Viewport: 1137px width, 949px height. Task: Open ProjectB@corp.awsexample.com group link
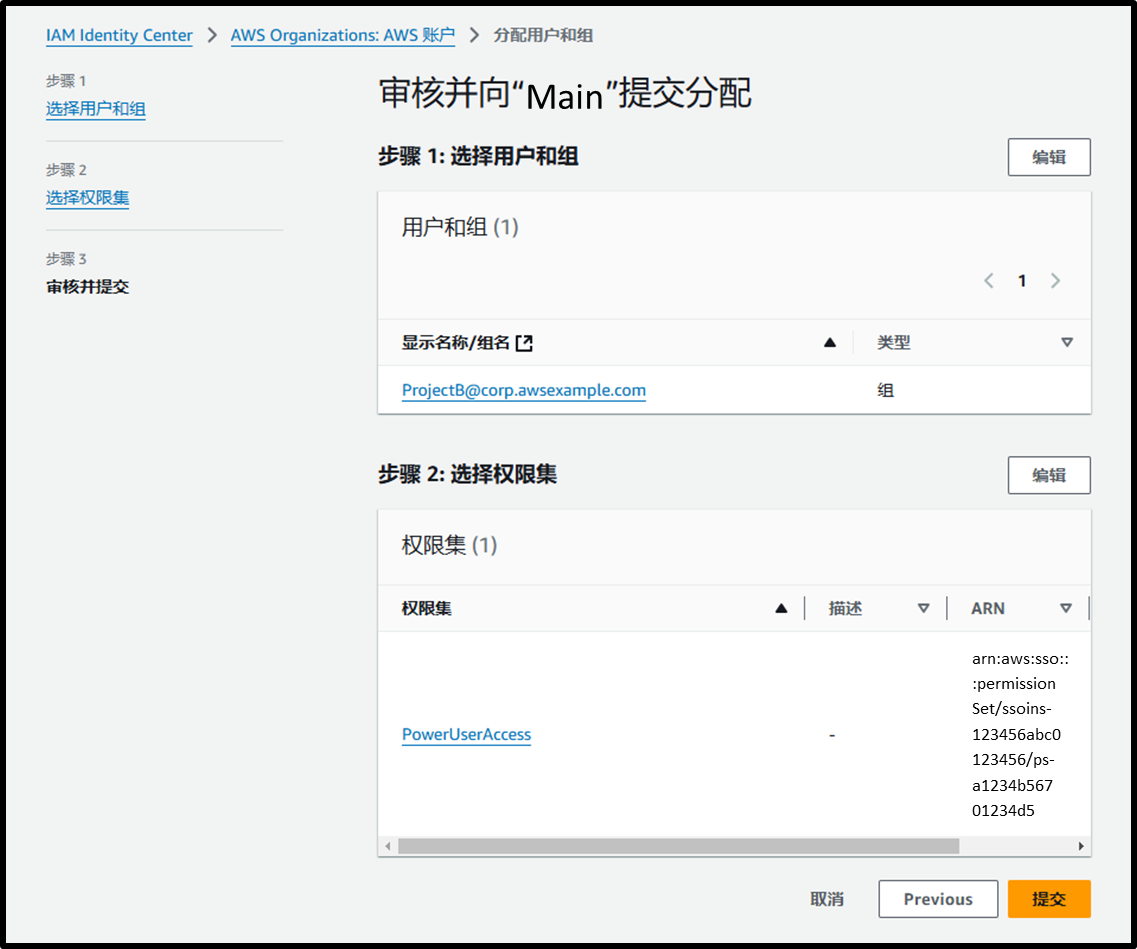click(x=524, y=390)
